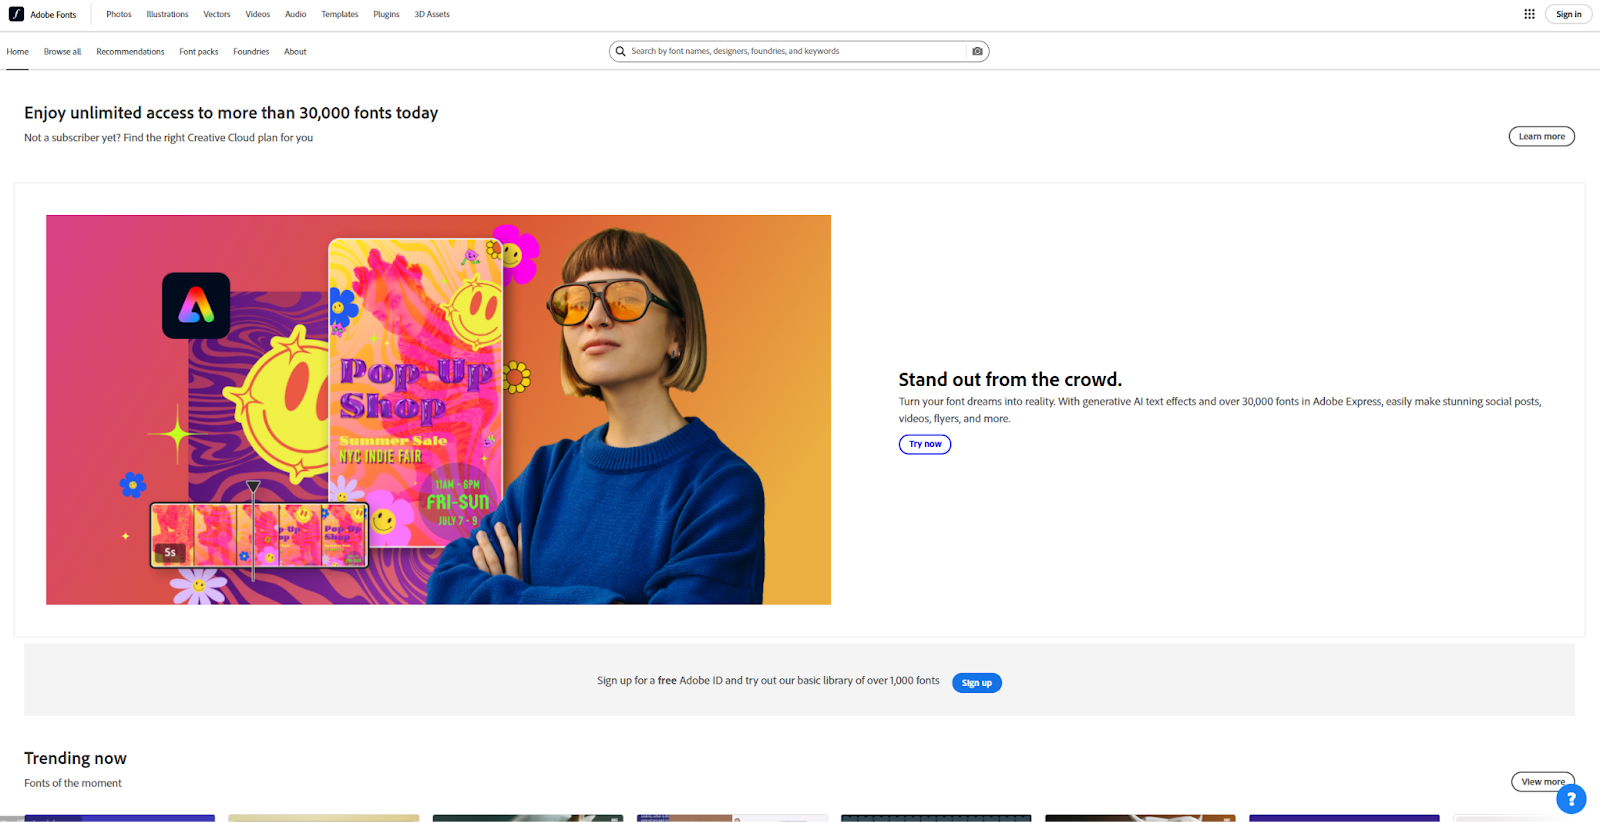1600x822 pixels.
Task: Click 'Enjoy unlimited access' headline text
Action: [x=231, y=113]
